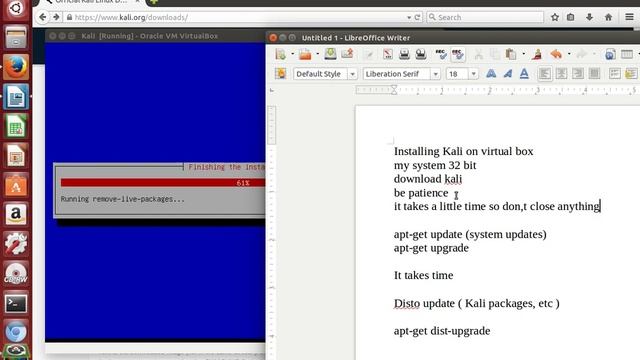
Task: Click the Clone formatting paintbrush icon
Action: [537, 54]
